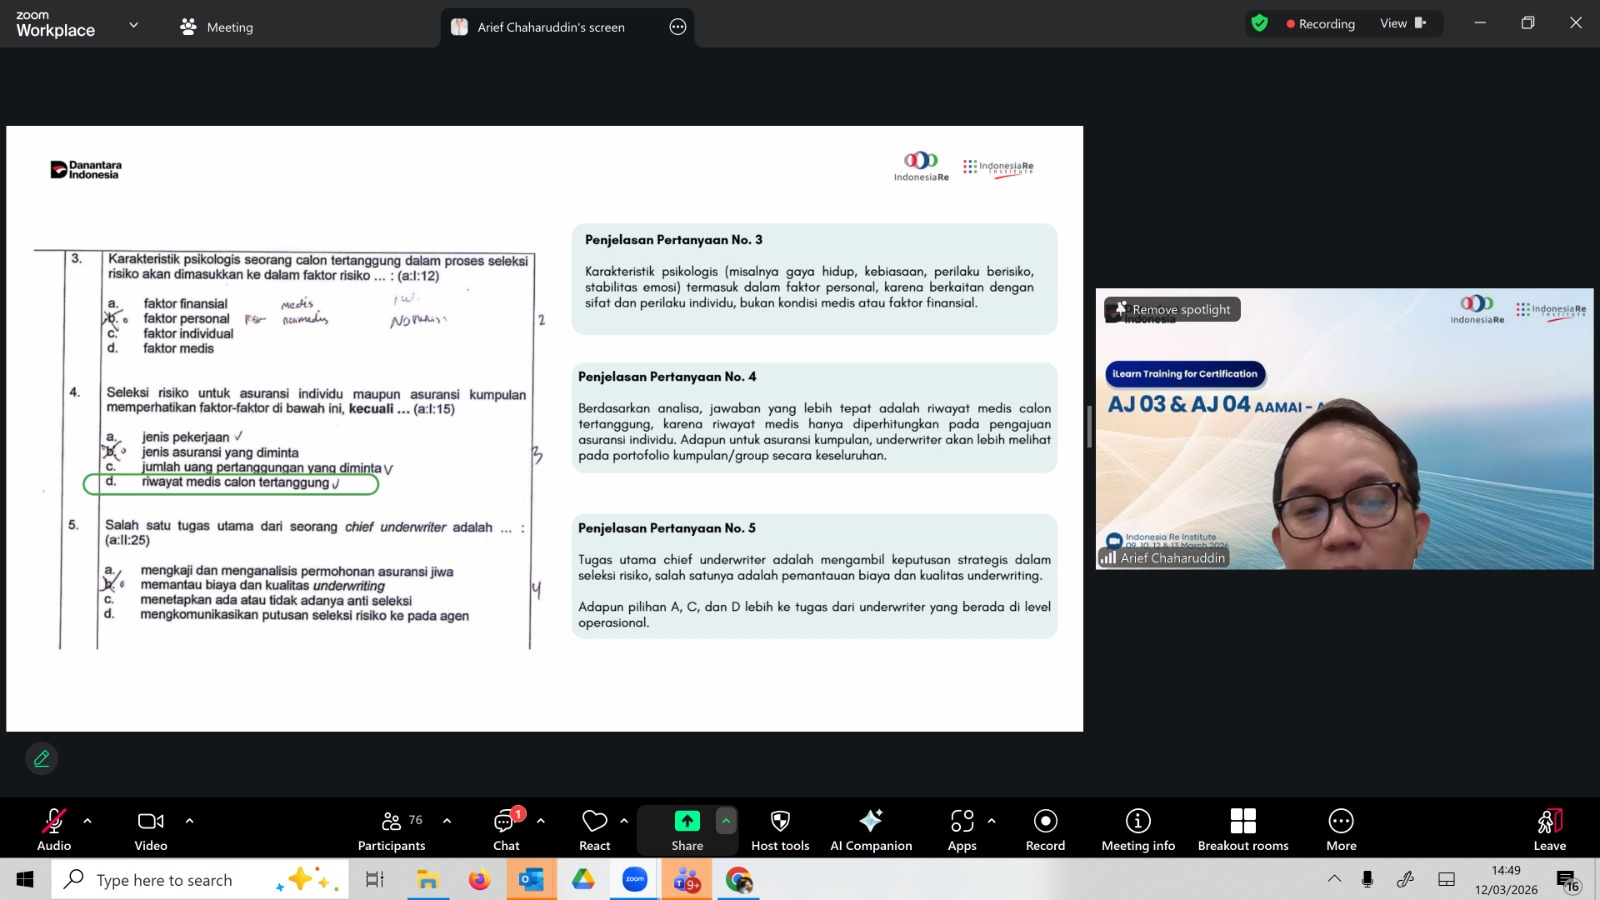This screenshot has width=1600, height=900.
Task: Expand the Zoom Workplace dropdown chevron
Action: (x=134, y=25)
